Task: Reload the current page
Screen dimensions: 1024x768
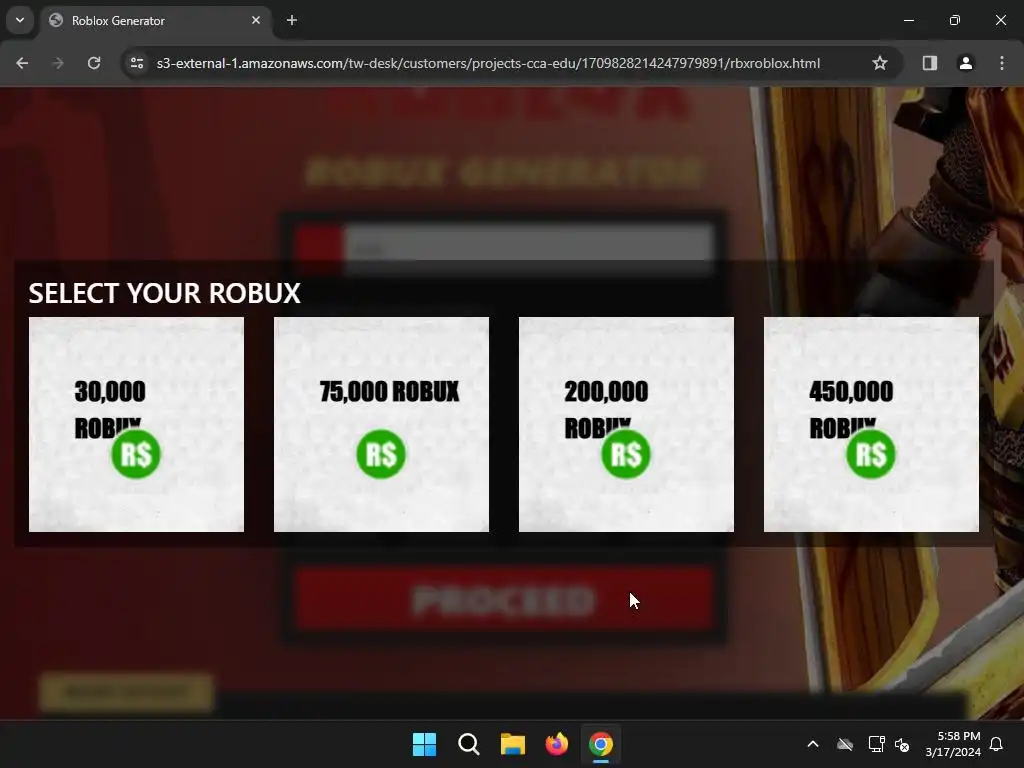Action: click(x=94, y=63)
